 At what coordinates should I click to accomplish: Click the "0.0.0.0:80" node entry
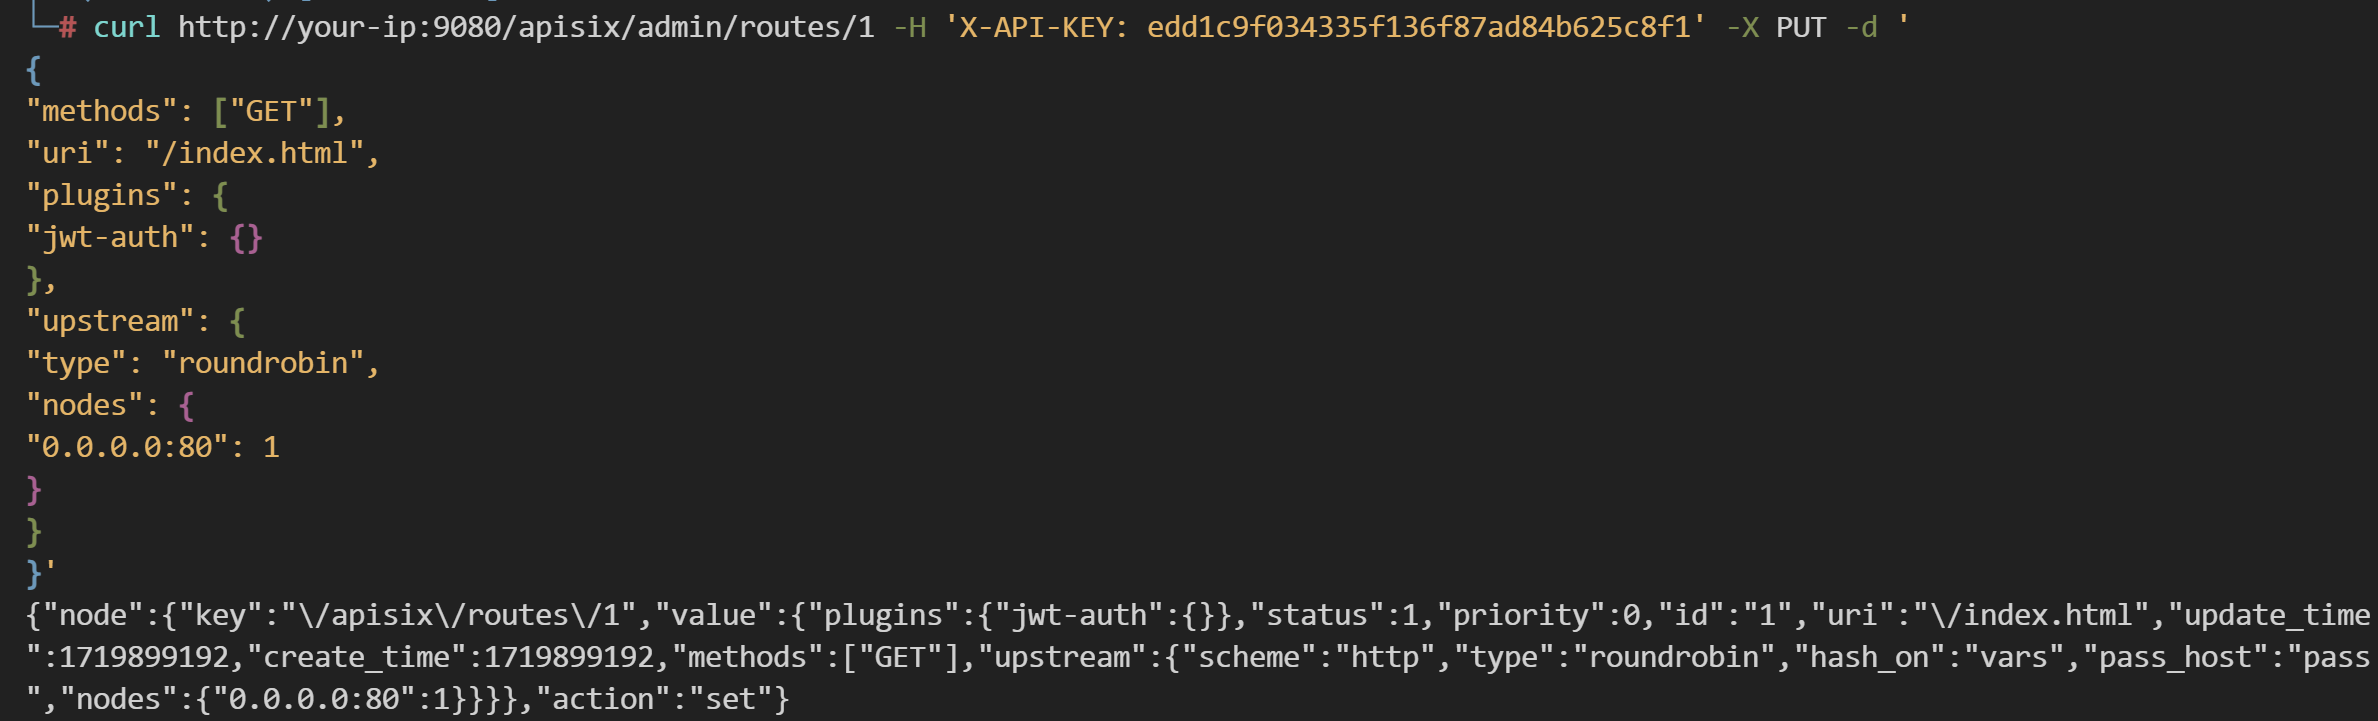[x=126, y=447]
